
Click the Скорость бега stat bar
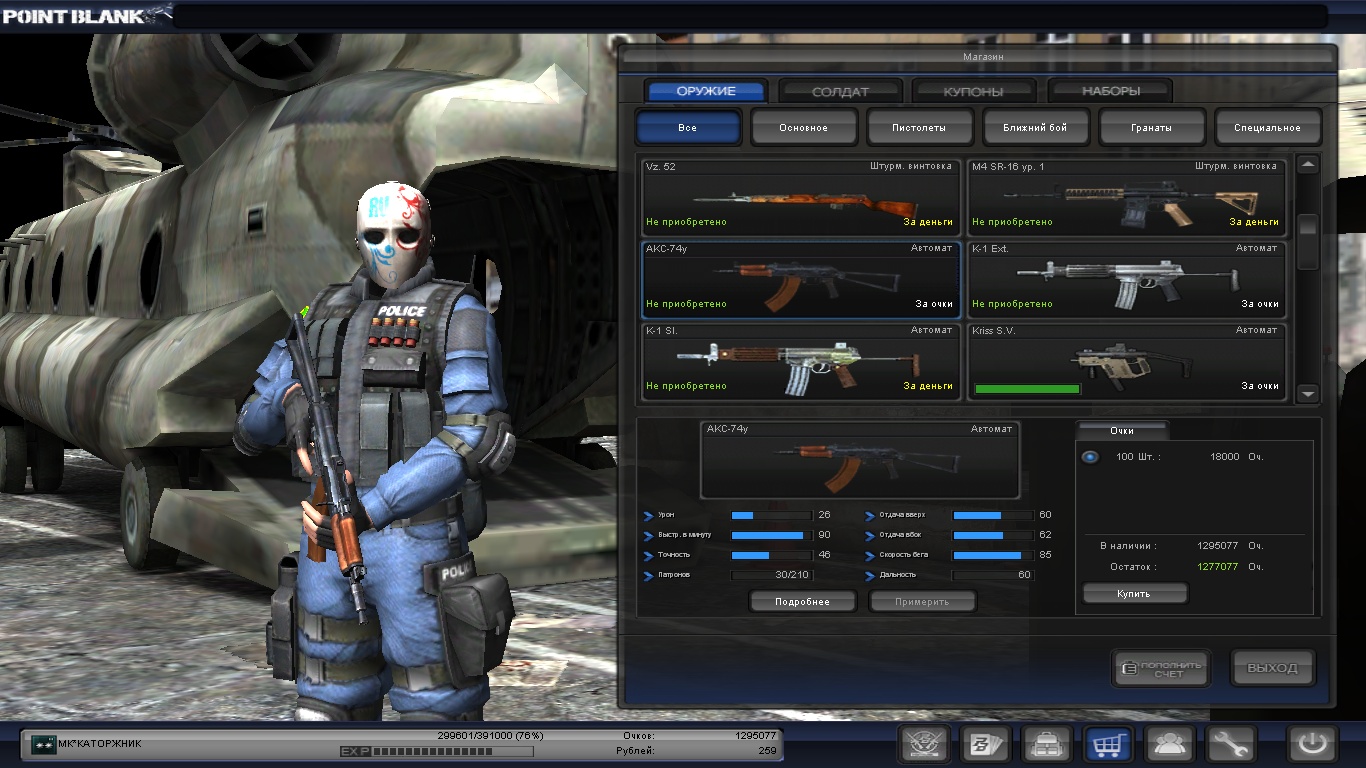992,556
